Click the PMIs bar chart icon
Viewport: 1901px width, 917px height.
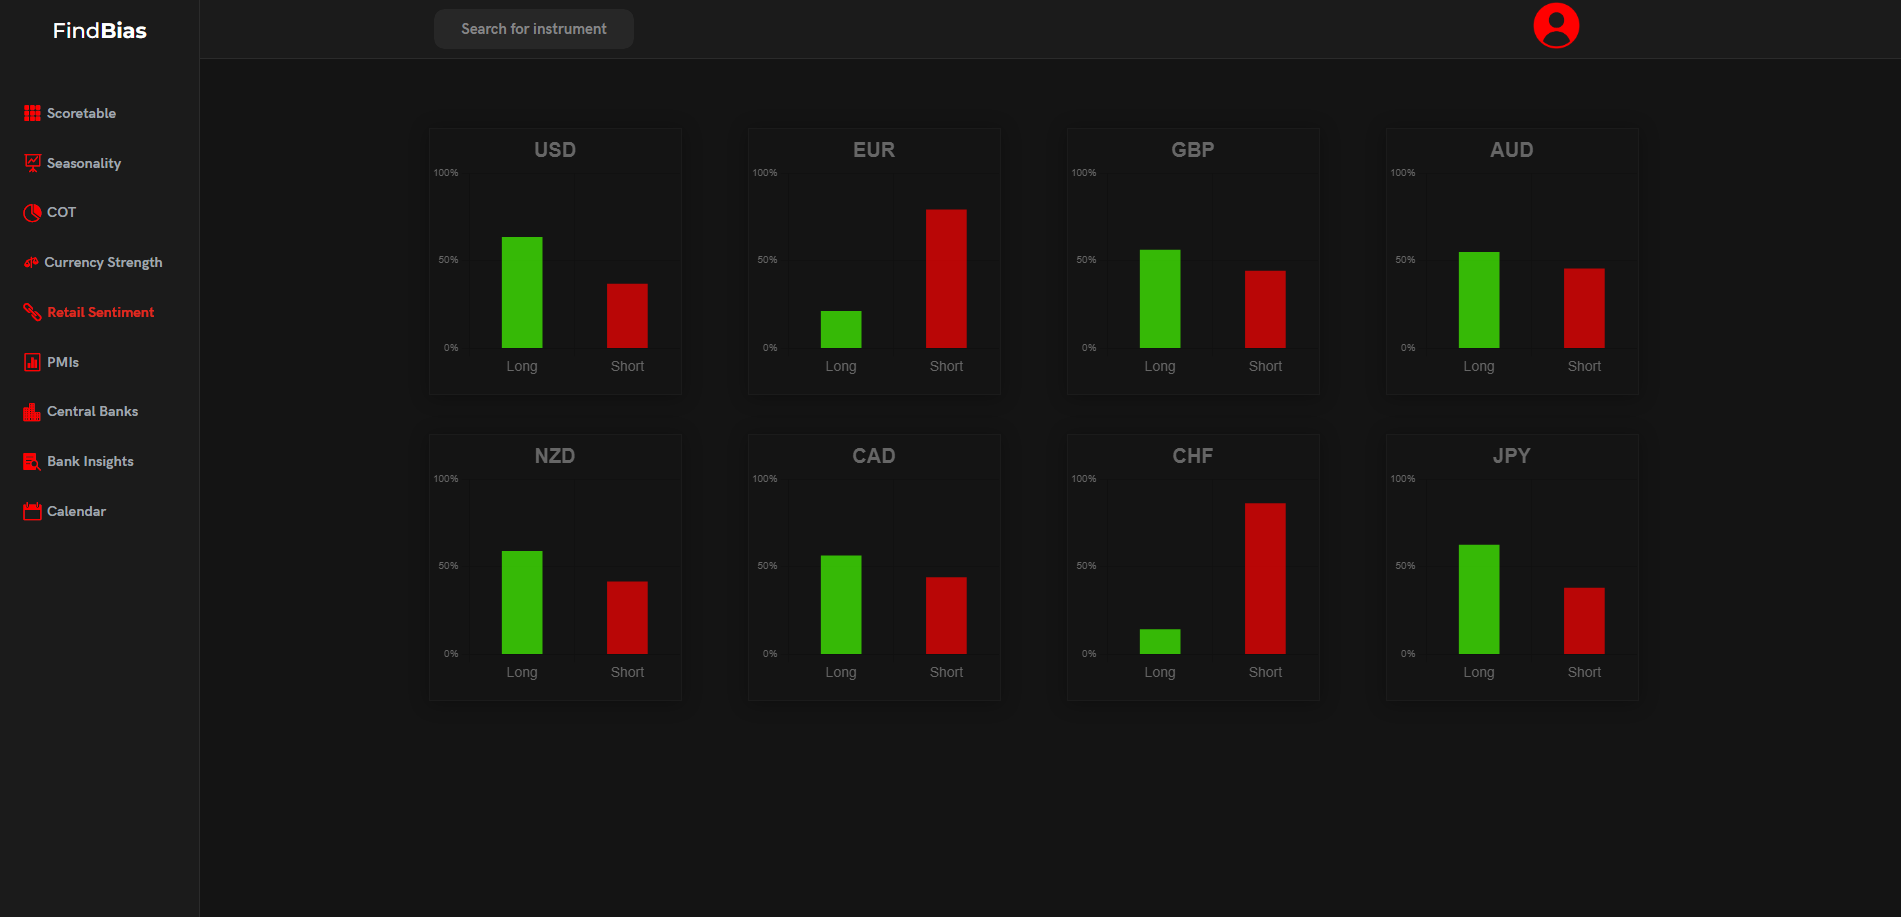(32, 362)
